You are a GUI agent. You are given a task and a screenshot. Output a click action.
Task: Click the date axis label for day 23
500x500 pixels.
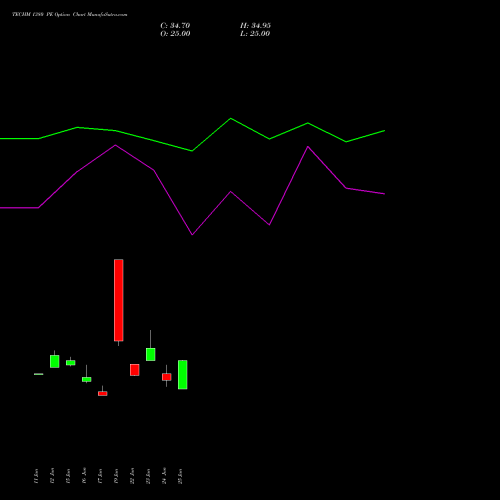[x=148, y=476]
